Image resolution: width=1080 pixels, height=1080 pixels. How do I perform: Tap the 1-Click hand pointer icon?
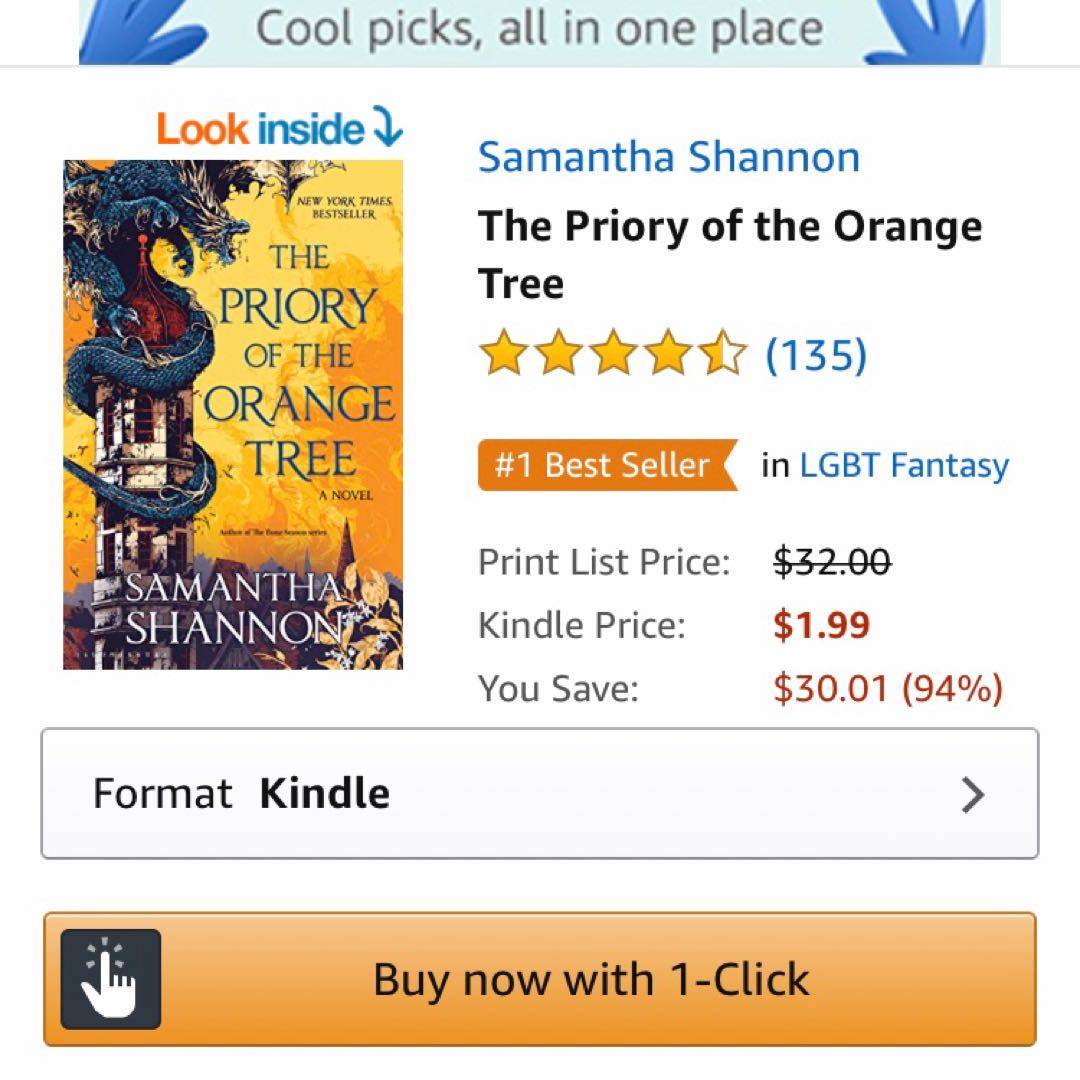[x=111, y=979]
